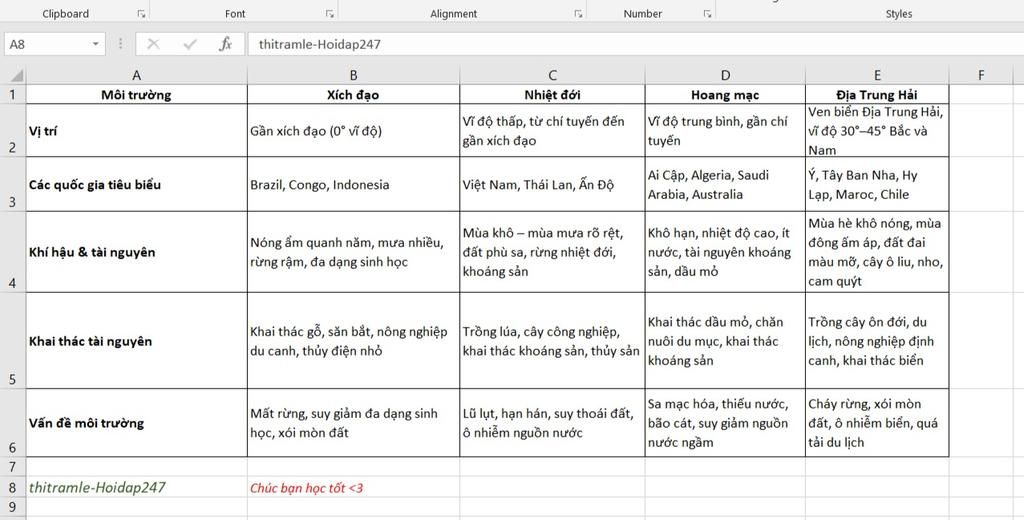Click cell A8 'thitramle-Hoidap247'
This screenshot has height=520, width=1024.
(x=136, y=487)
